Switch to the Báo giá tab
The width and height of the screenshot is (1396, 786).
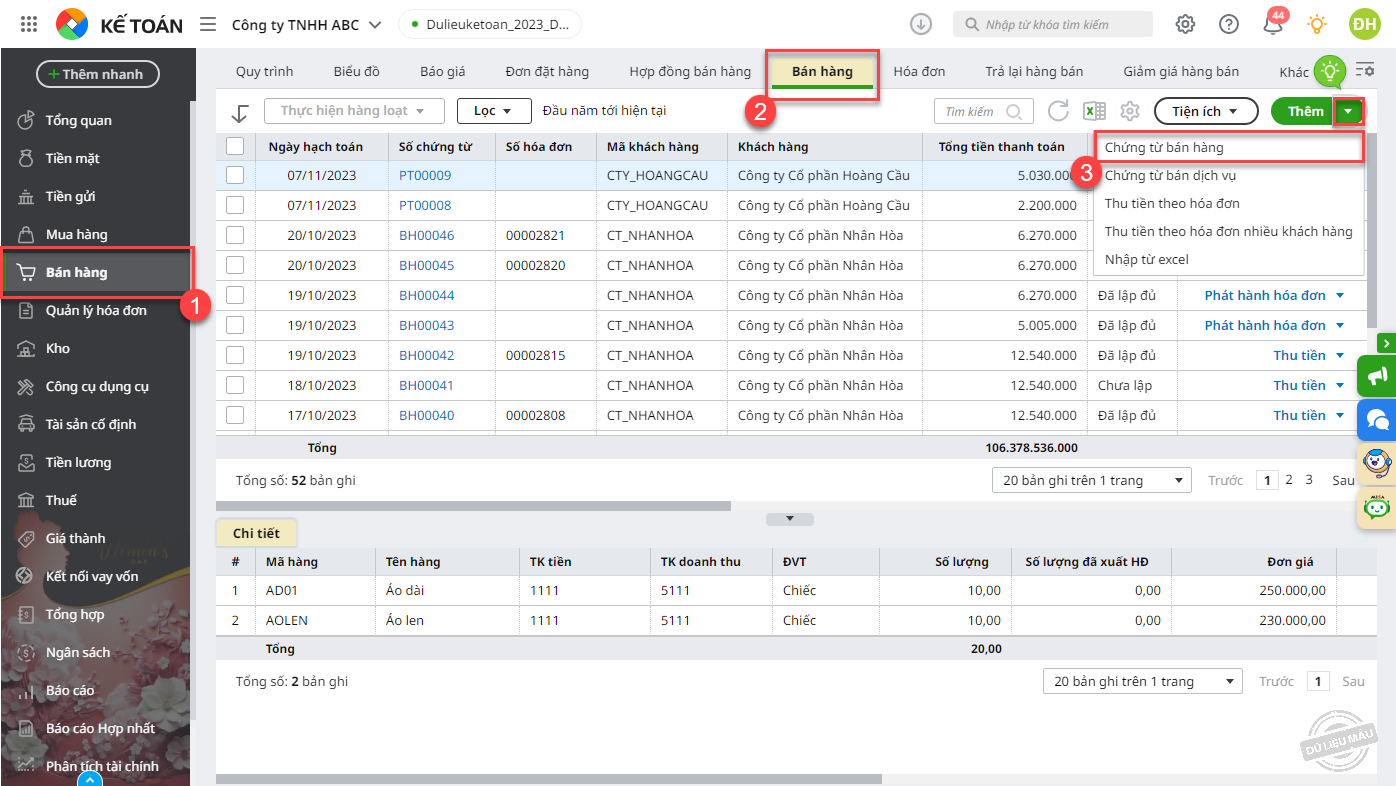pos(443,72)
